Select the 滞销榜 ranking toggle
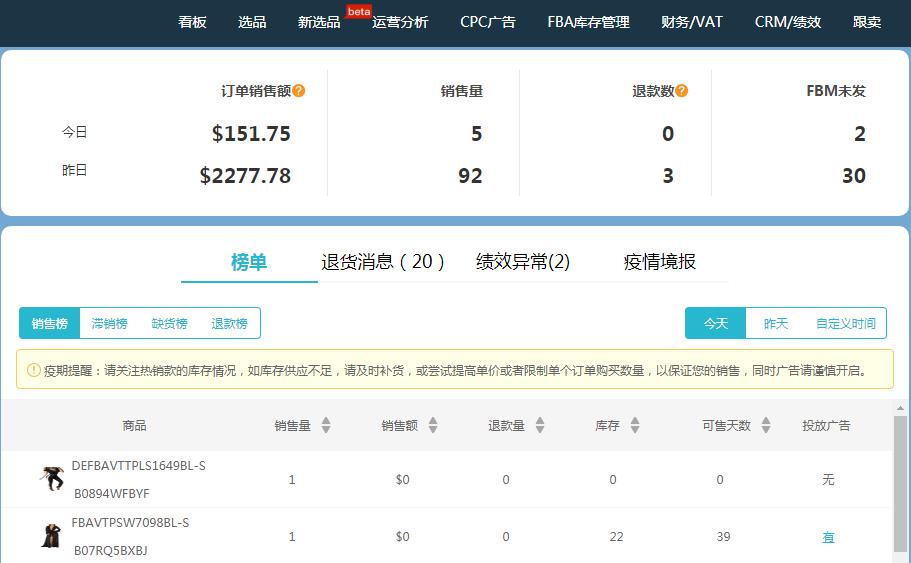Image resolution: width=911 pixels, height=563 pixels. tap(109, 323)
